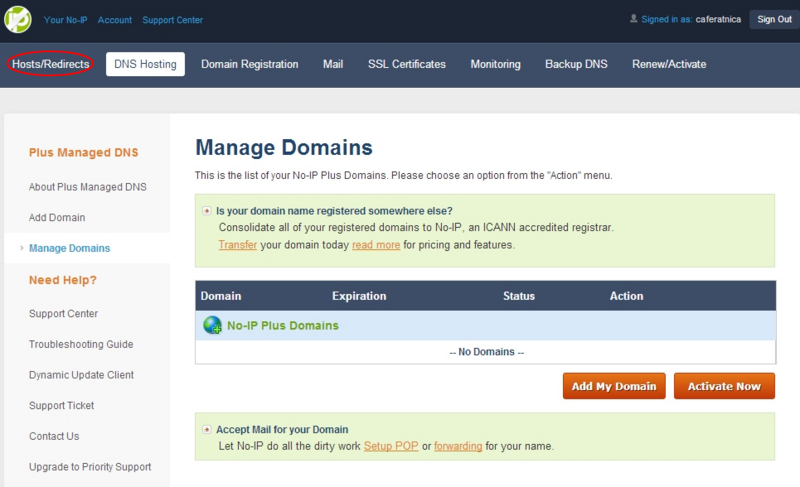Click the No-IP logo icon
800x487 pixels.
18,20
